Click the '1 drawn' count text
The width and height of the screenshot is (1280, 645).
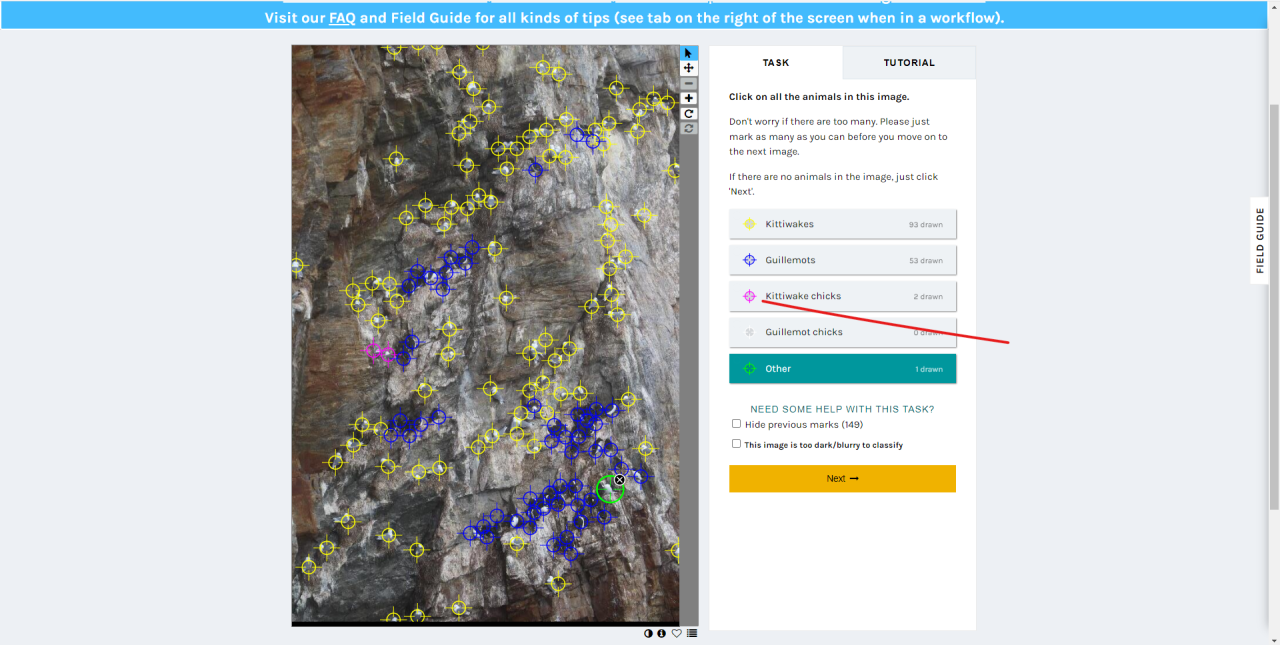pyautogui.click(x=928, y=370)
